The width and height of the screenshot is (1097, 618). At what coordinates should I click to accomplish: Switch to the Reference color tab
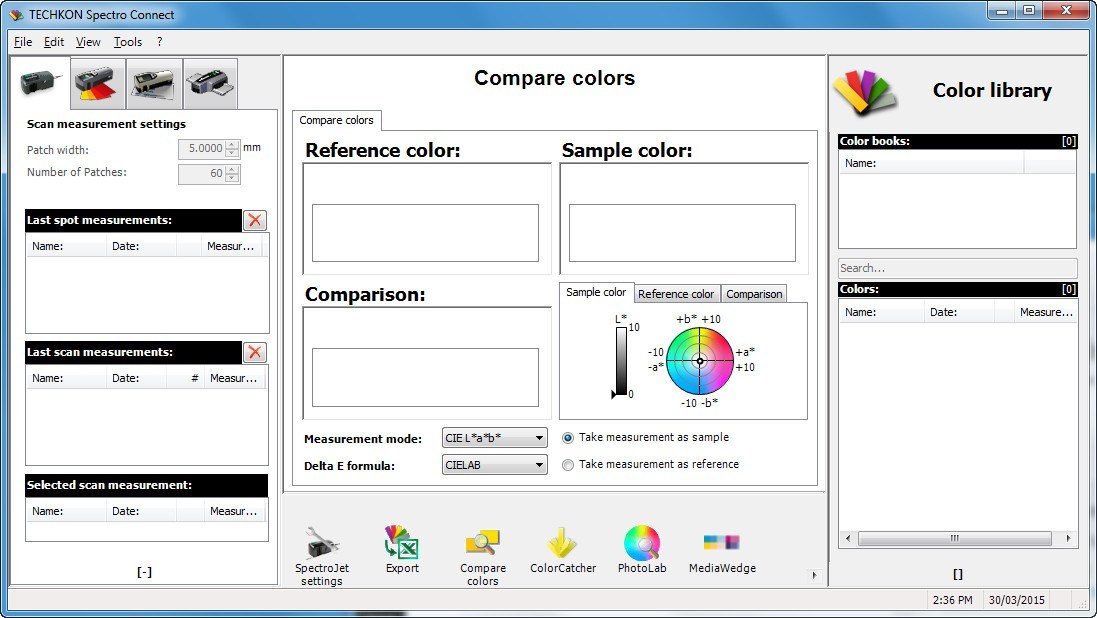pyautogui.click(x=676, y=294)
